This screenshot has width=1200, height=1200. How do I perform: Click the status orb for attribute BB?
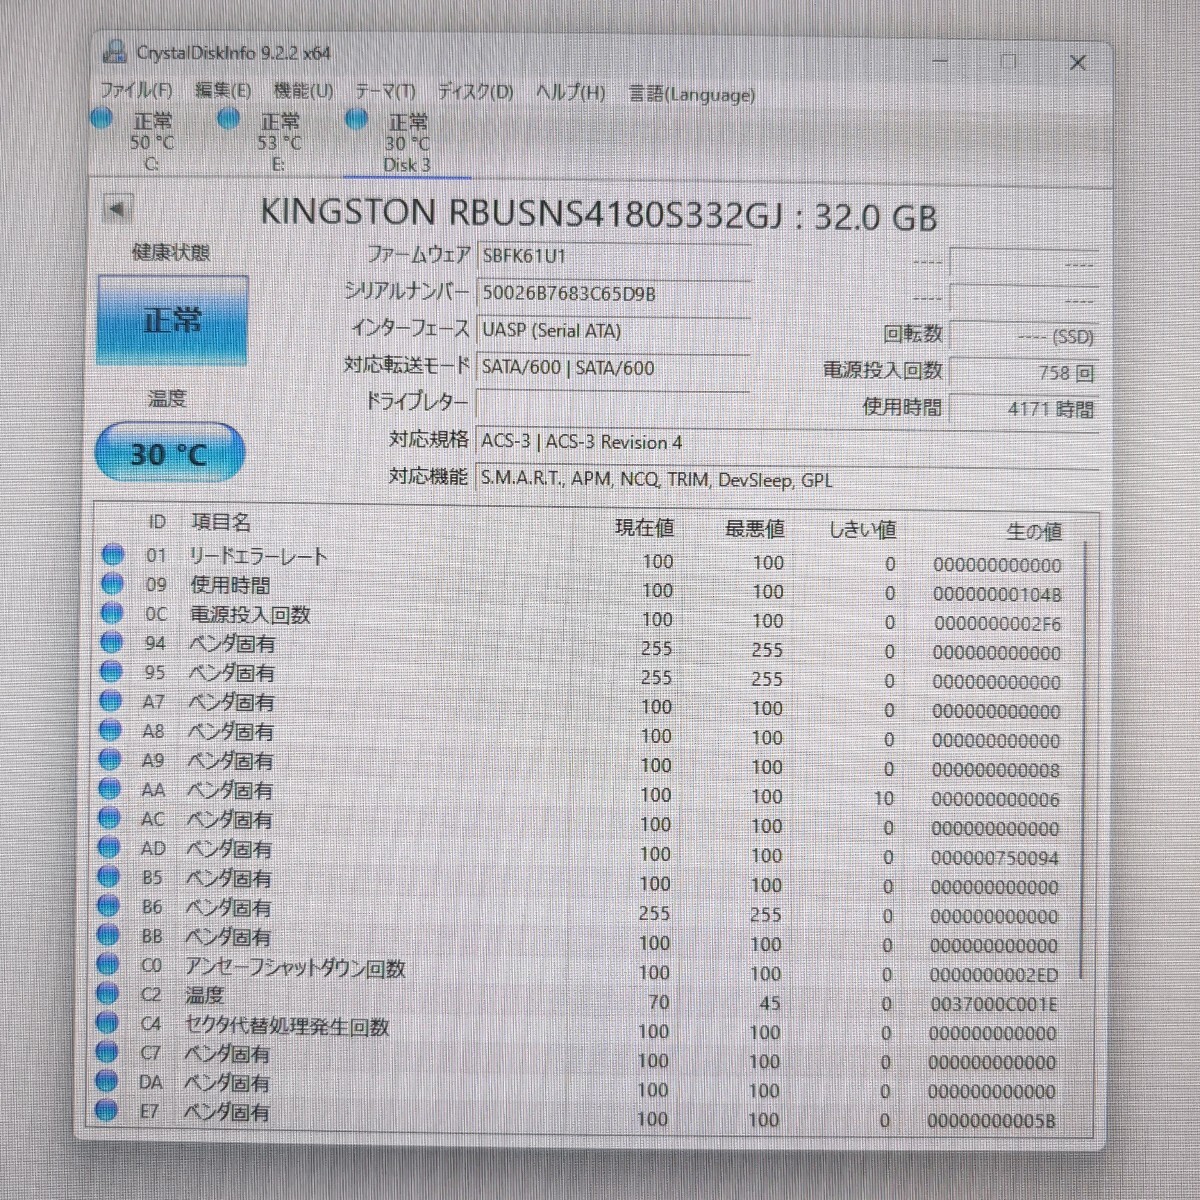pyautogui.click(x=108, y=936)
